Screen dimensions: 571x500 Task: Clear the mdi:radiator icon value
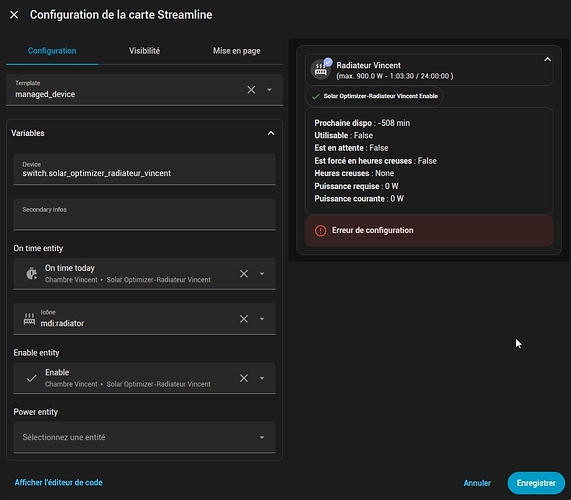[x=244, y=319]
